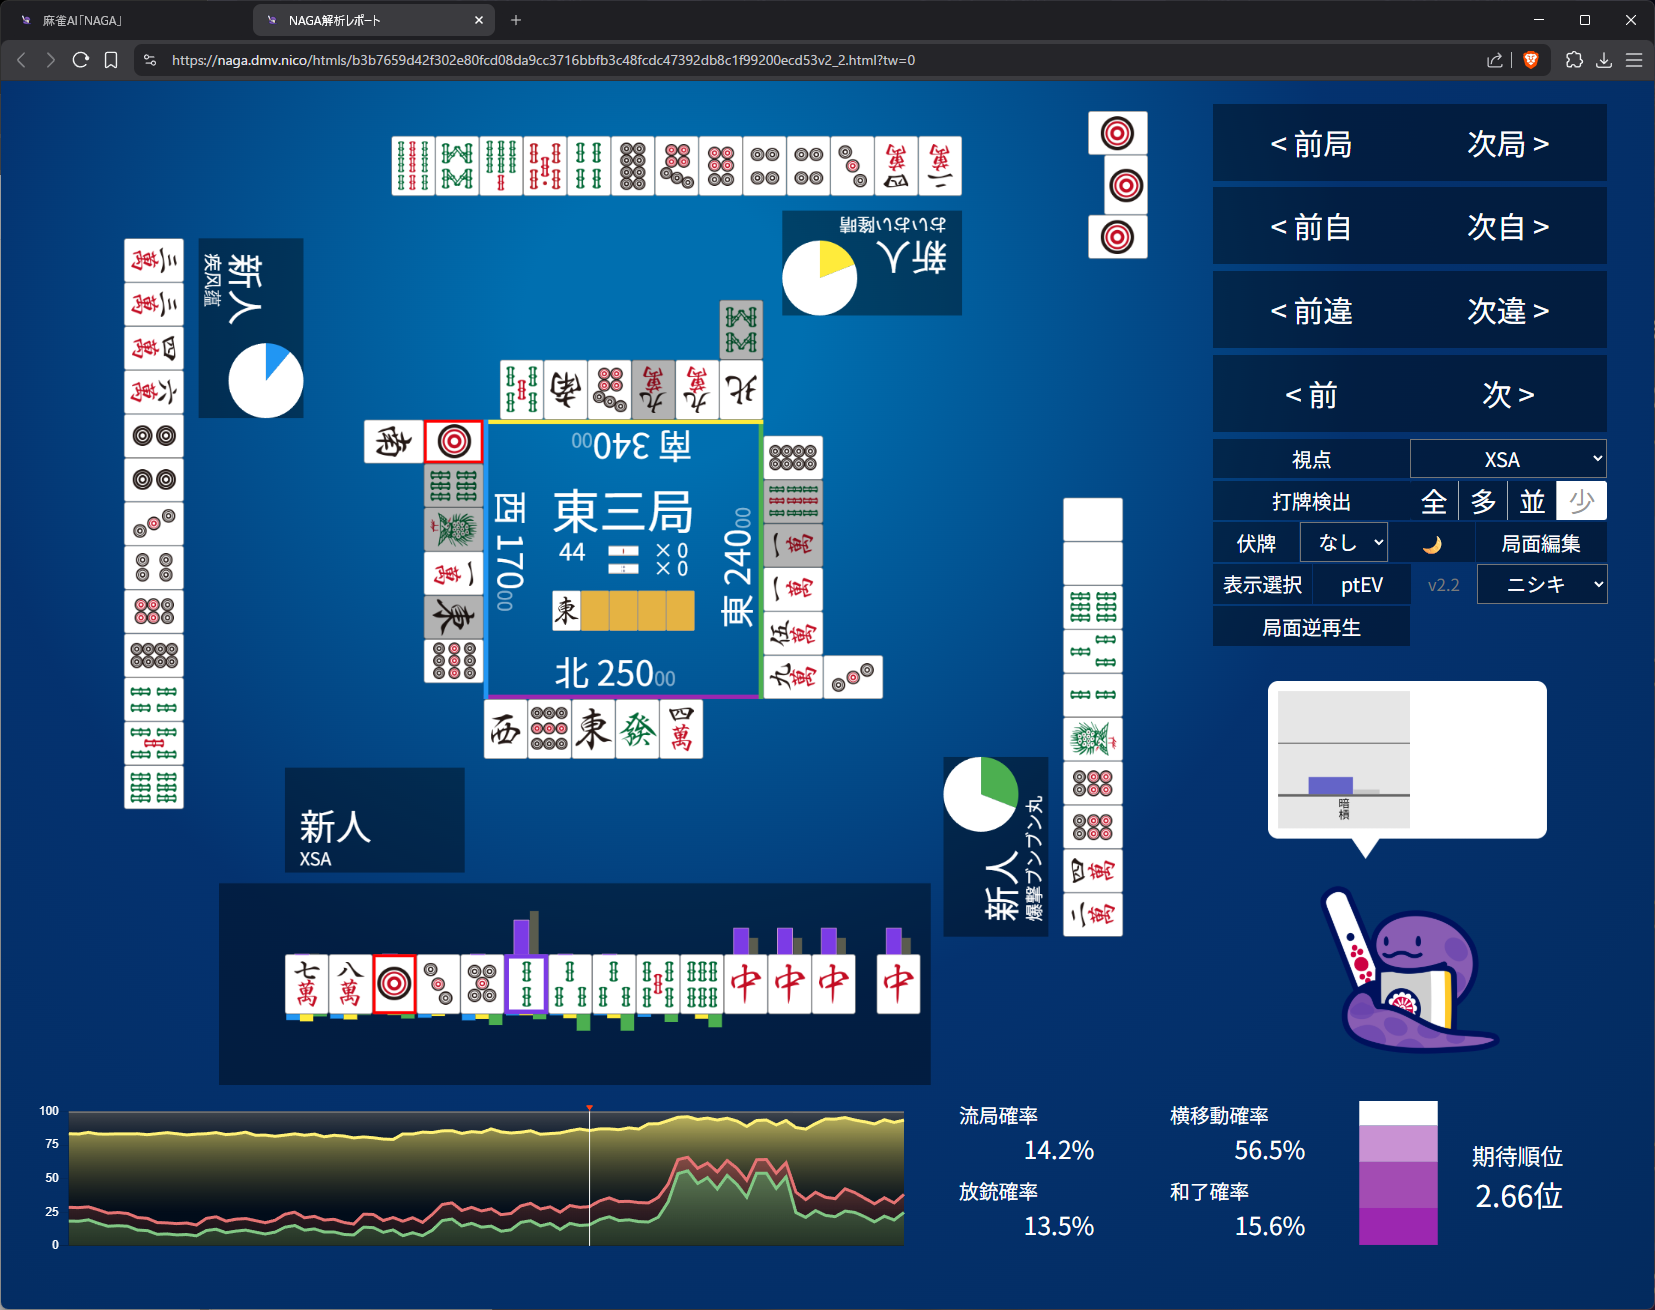The image size is (1655, 1310).
Task: Click the bookmark this page icon
Action: pos(111,60)
